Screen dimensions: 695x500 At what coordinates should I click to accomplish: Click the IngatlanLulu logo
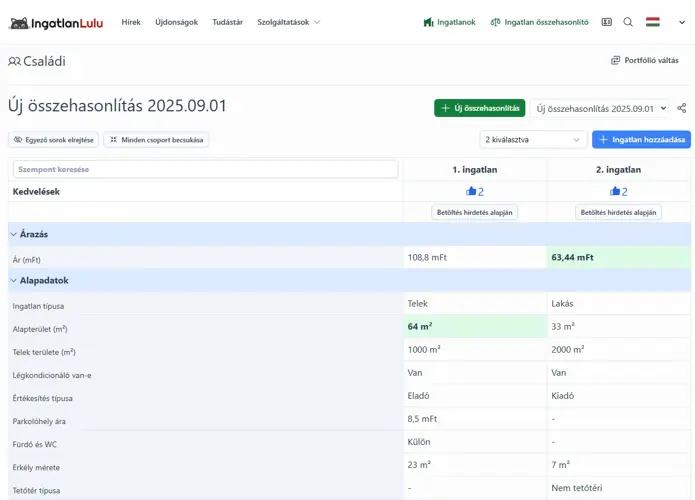pos(55,22)
